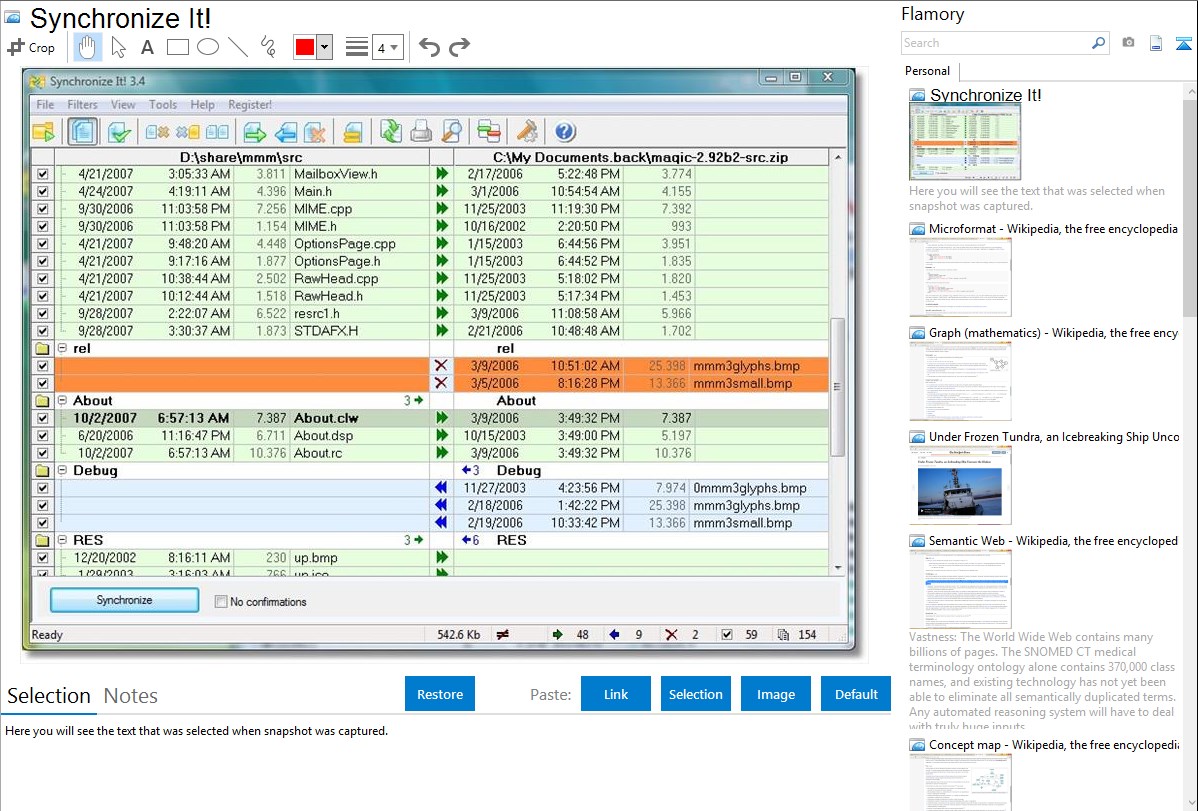Image resolution: width=1198 pixels, height=811 pixels.
Task: Open the line width dropdown
Action: (387, 47)
